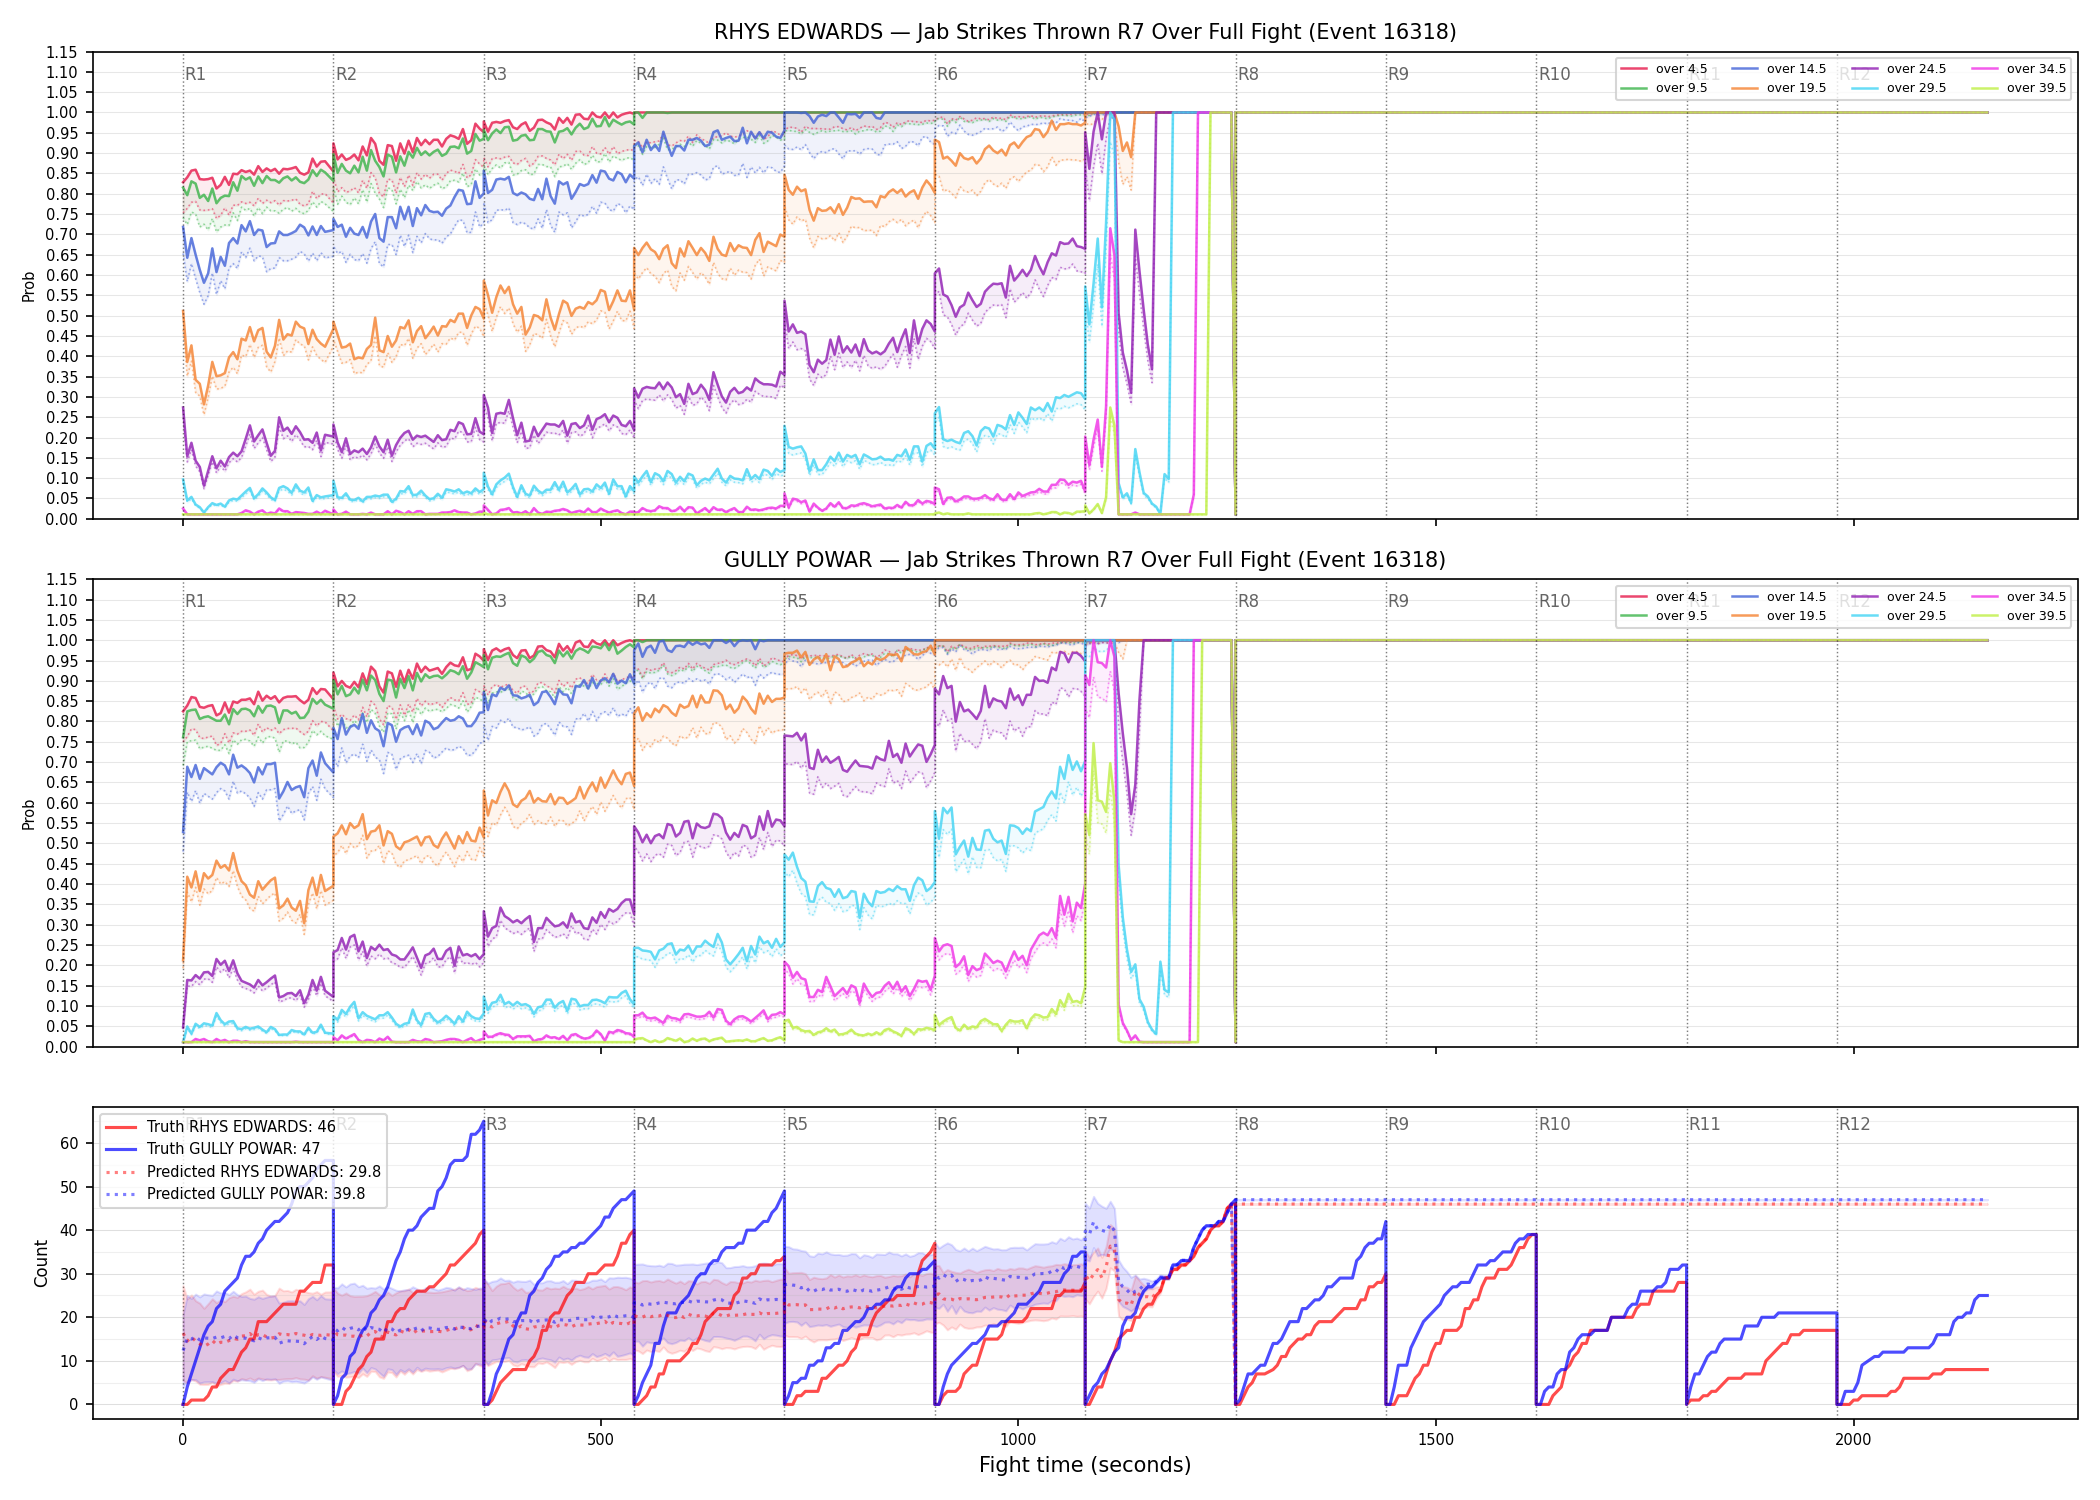Click the 'Count' y-axis label
The width and height of the screenshot is (2100, 1500).
coord(41,1263)
